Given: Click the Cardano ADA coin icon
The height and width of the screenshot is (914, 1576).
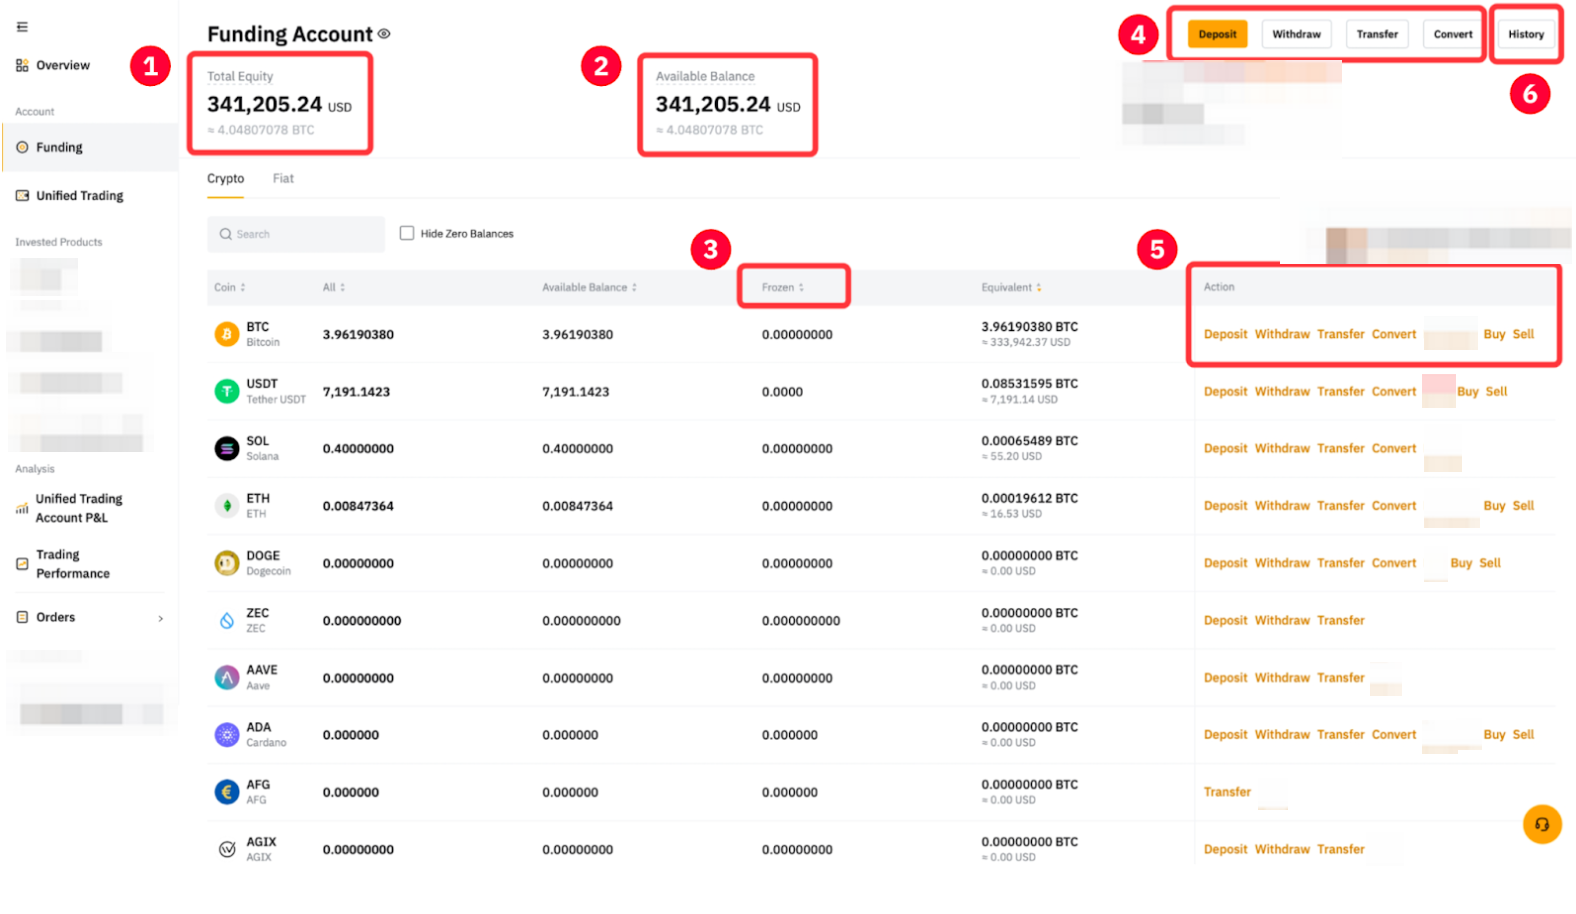Looking at the screenshot, I should pyautogui.click(x=227, y=735).
